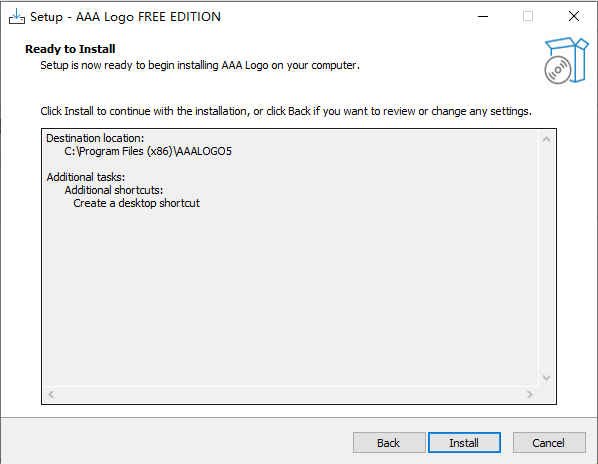598x464 pixels.
Task: Click the horizontal scrollbar track in summary box
Action: [290, 394]
